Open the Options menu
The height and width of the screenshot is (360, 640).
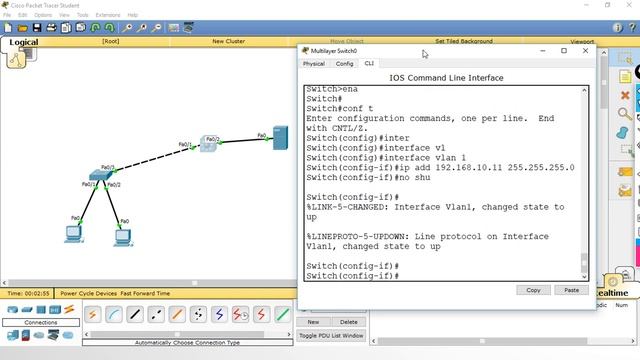pyautogui.click(x=43, y=15)
